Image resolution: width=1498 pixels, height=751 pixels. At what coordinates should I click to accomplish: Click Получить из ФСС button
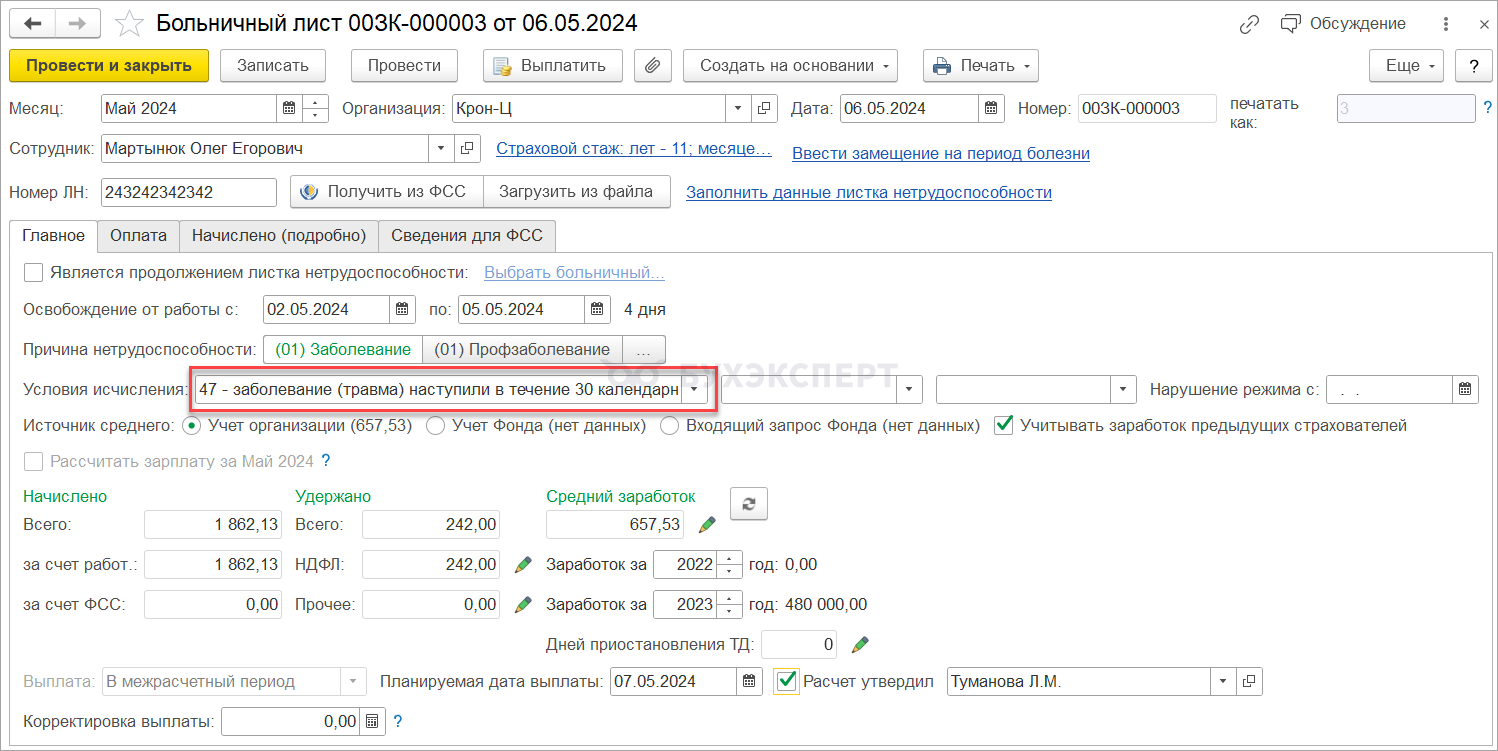(387, 192)
